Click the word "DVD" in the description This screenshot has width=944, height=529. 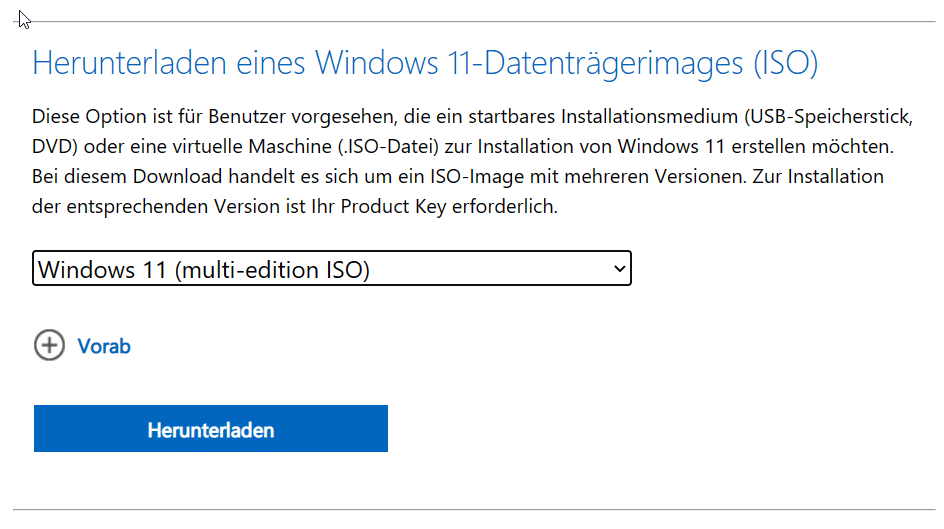click(x=52, y=146)
